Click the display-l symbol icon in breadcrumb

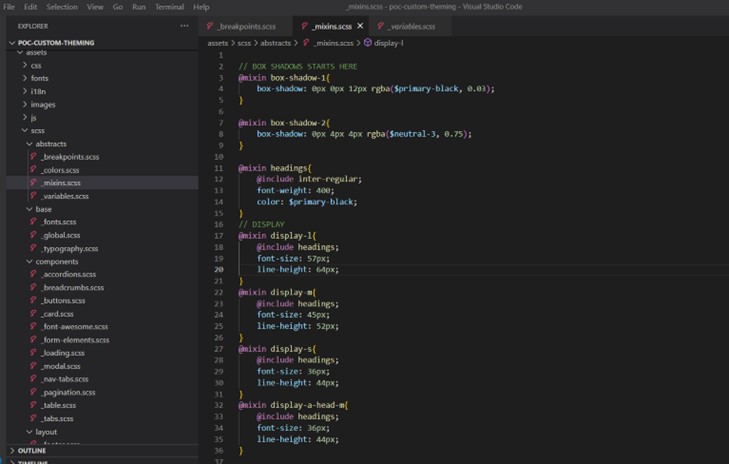tap(368, 43)
